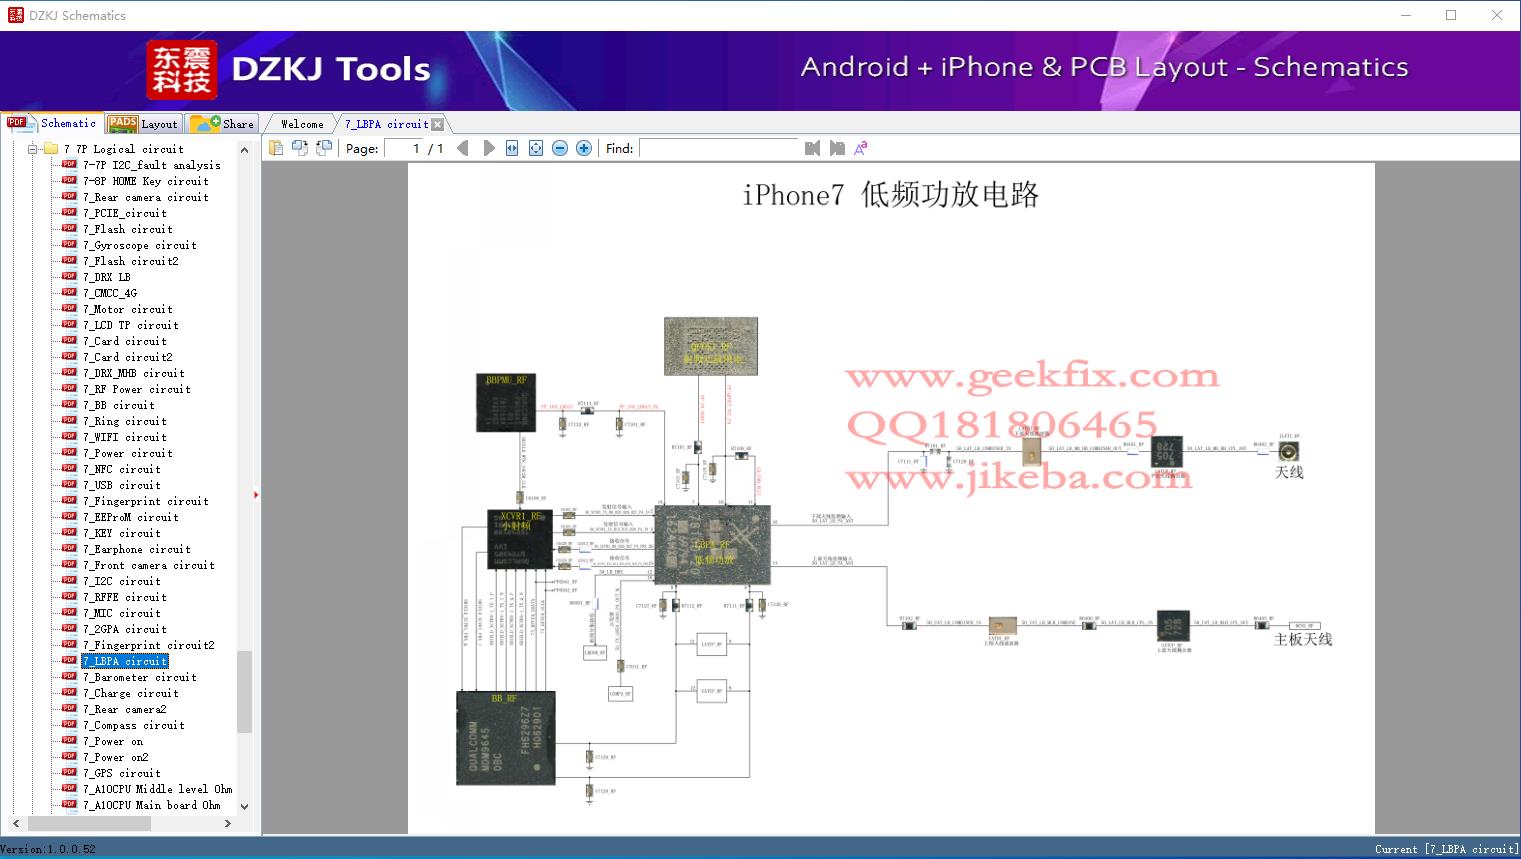The height and width of the screenshot is (859, 1521).
Task: Open 7_Card circuit2 document
Action: (128, 357)
